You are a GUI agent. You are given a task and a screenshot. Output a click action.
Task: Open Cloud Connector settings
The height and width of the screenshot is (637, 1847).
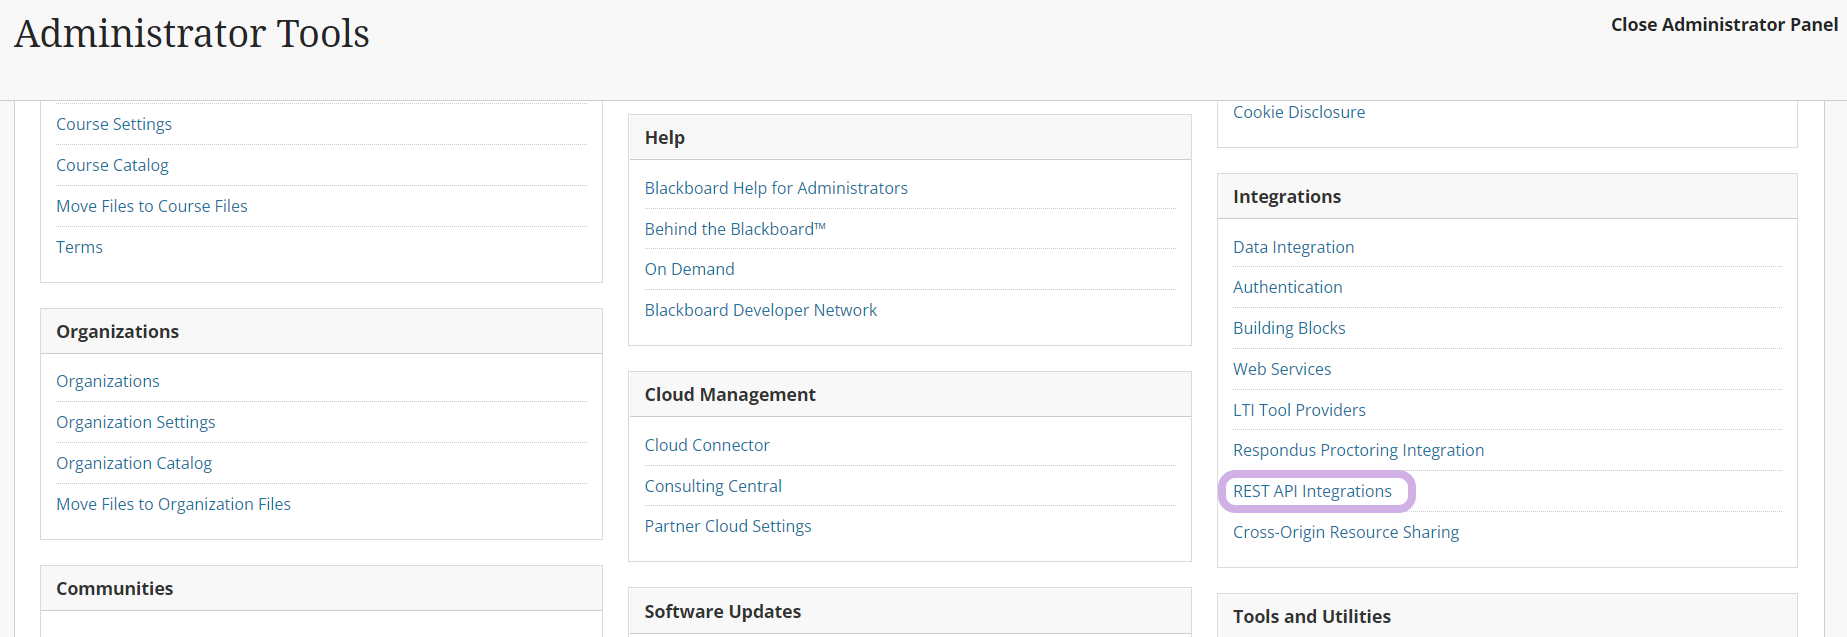point(707,445)
